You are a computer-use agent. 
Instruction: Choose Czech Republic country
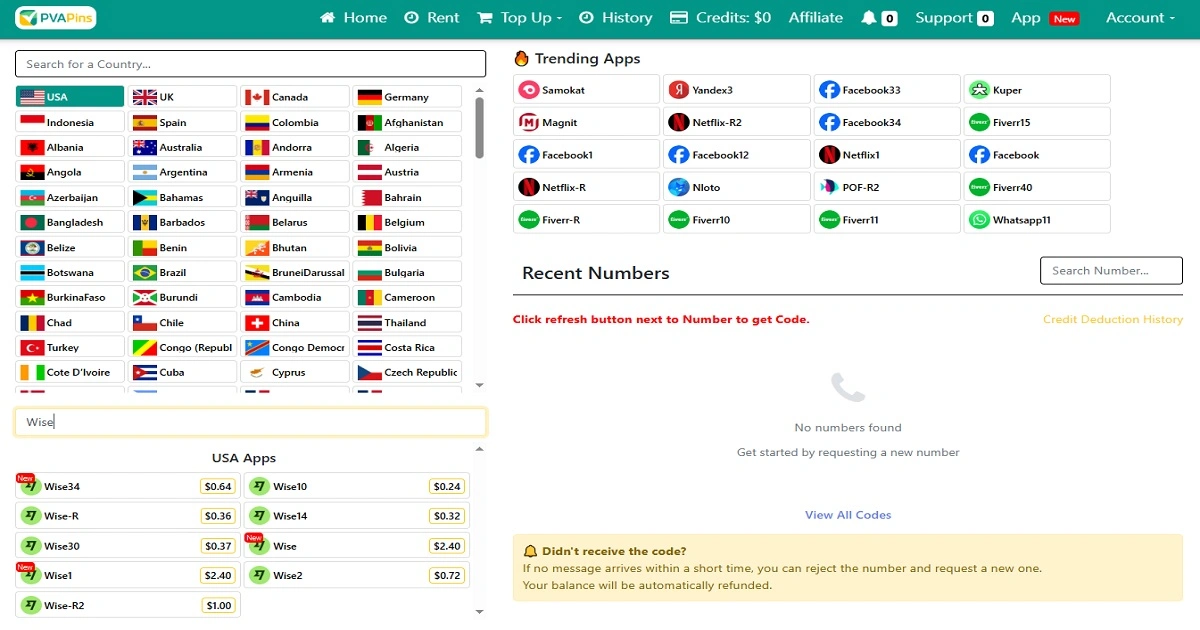tap(408, 372)
